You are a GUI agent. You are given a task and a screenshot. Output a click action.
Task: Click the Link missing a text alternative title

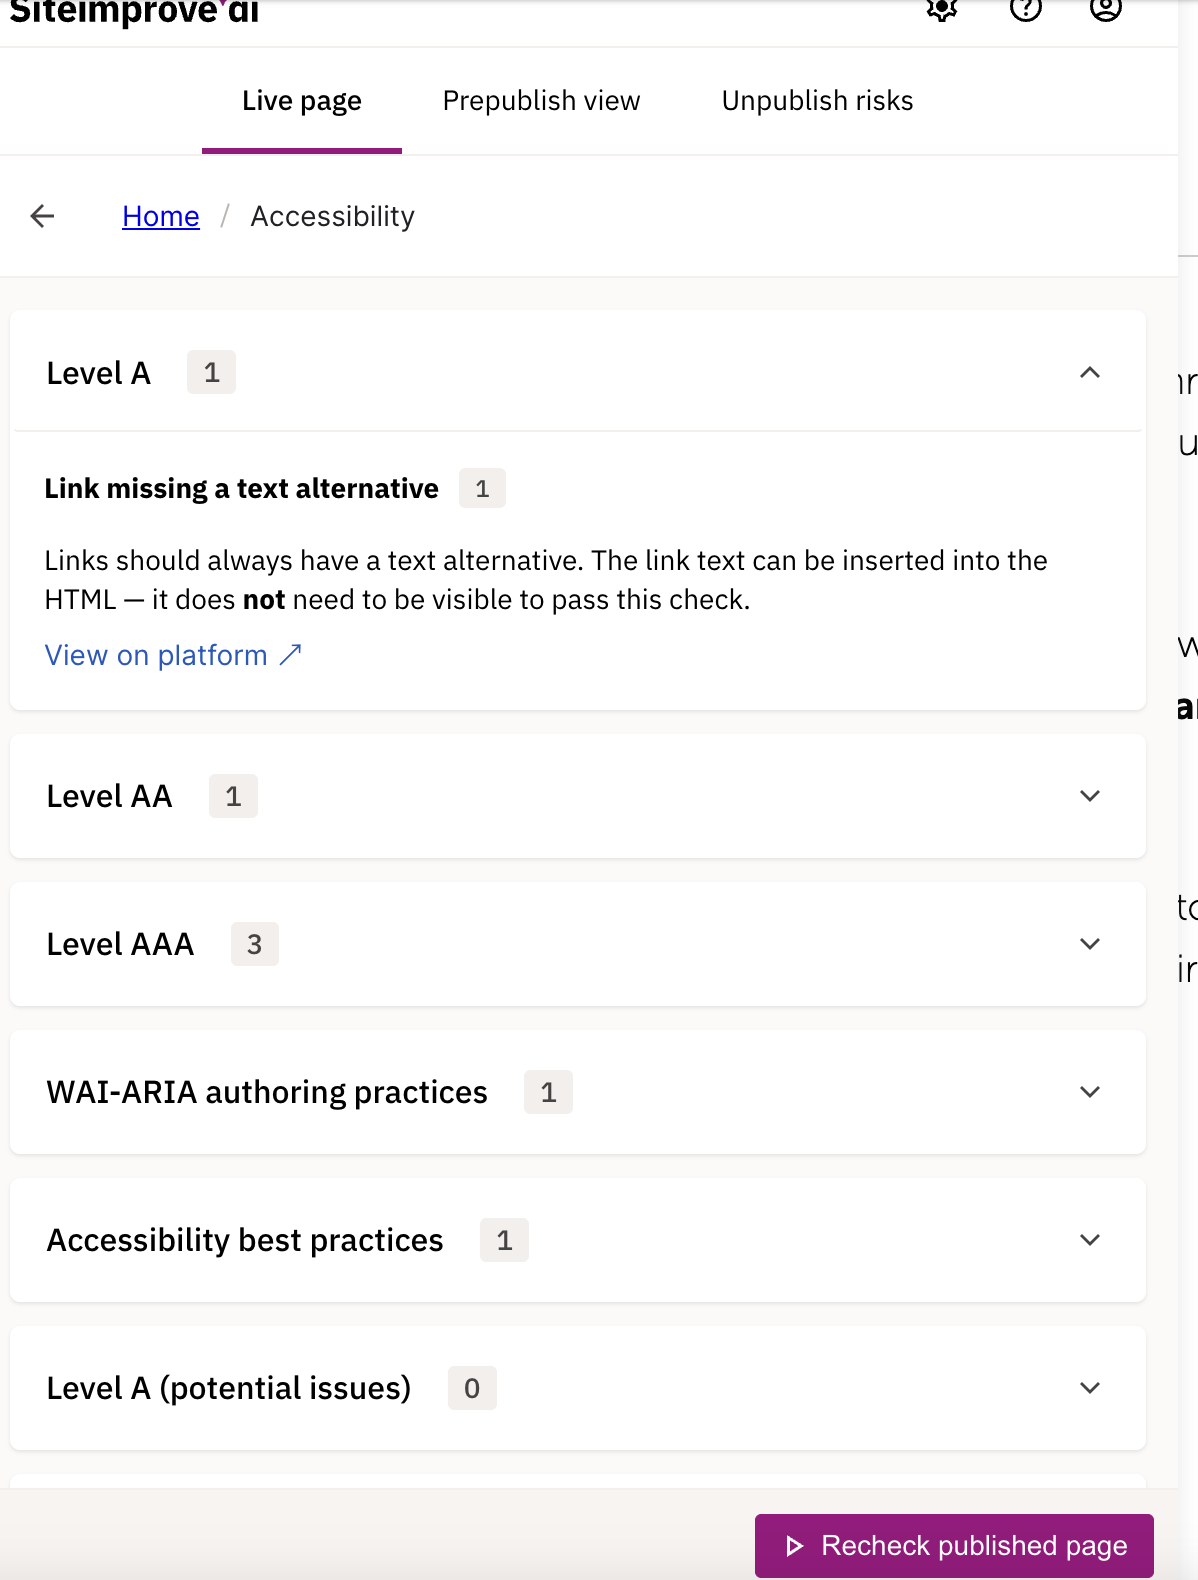coord(242,489)
